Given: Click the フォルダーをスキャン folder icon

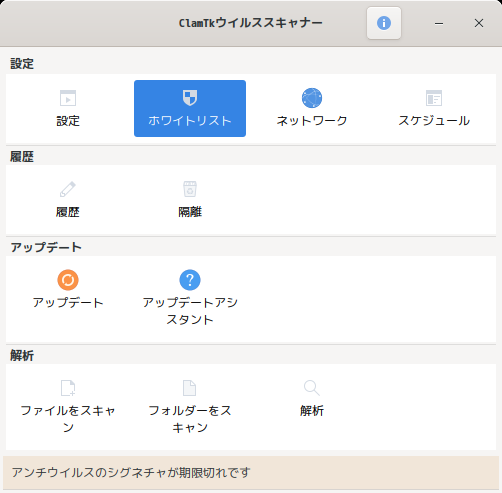Looking at the screenshot, I should pos(190,388).
